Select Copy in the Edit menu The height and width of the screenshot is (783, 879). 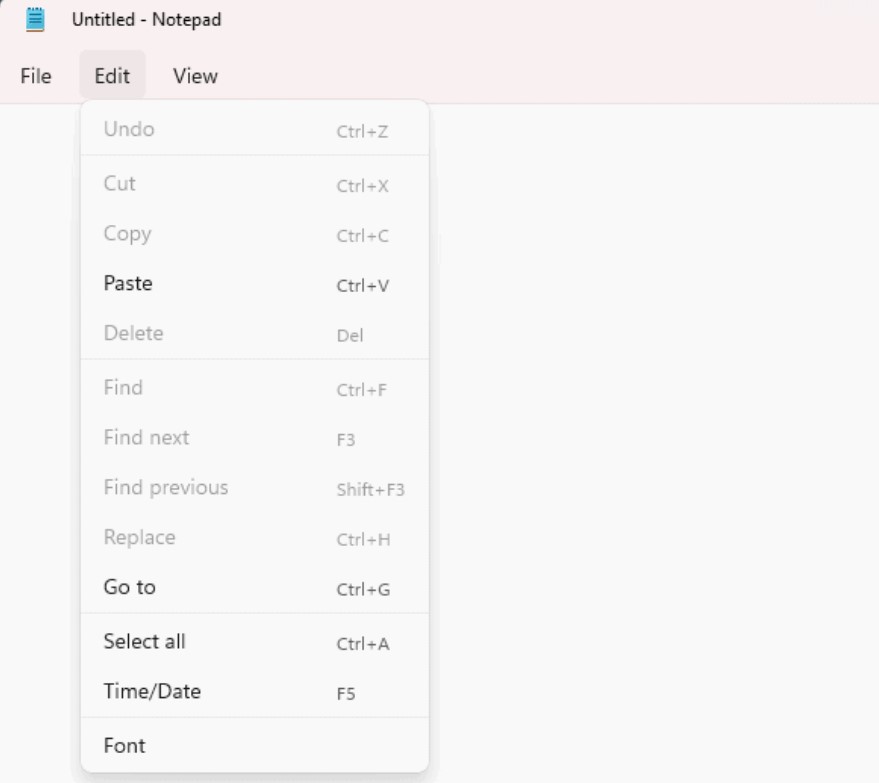point(255,234)
